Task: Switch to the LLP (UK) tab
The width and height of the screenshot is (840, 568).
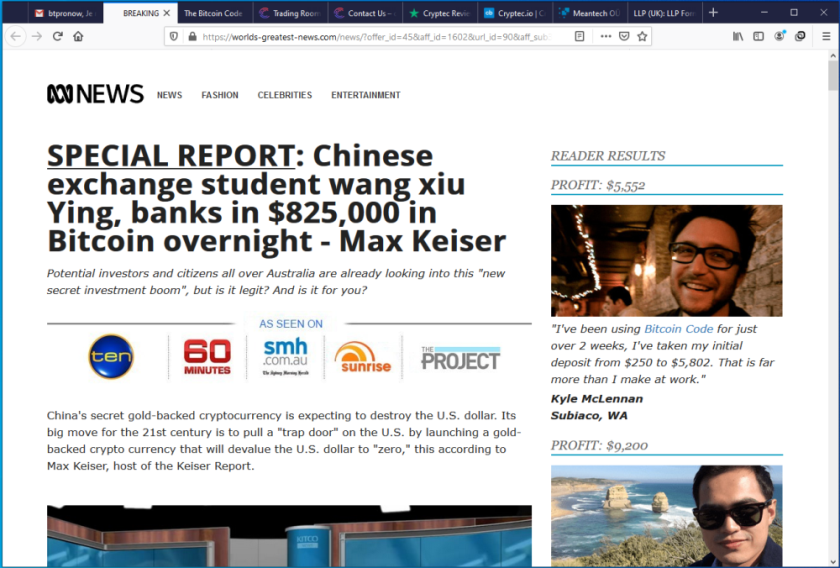Action: (x=664, y=13)
